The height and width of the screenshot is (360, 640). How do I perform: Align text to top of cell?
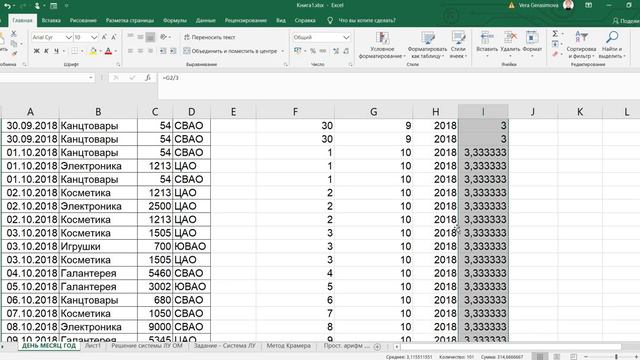[131, 37]
